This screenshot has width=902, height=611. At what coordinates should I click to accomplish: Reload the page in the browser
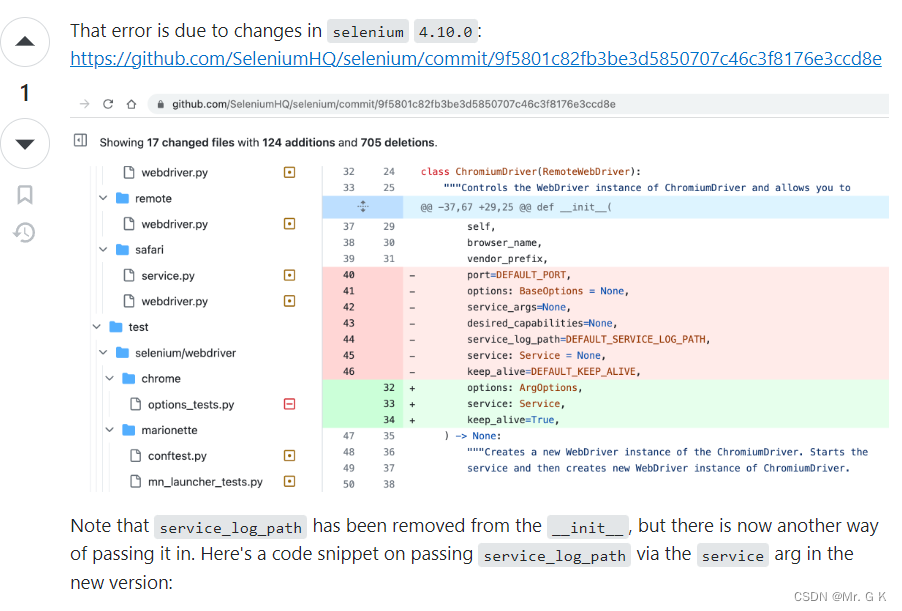pyautogui.click(x=108, y=104)
